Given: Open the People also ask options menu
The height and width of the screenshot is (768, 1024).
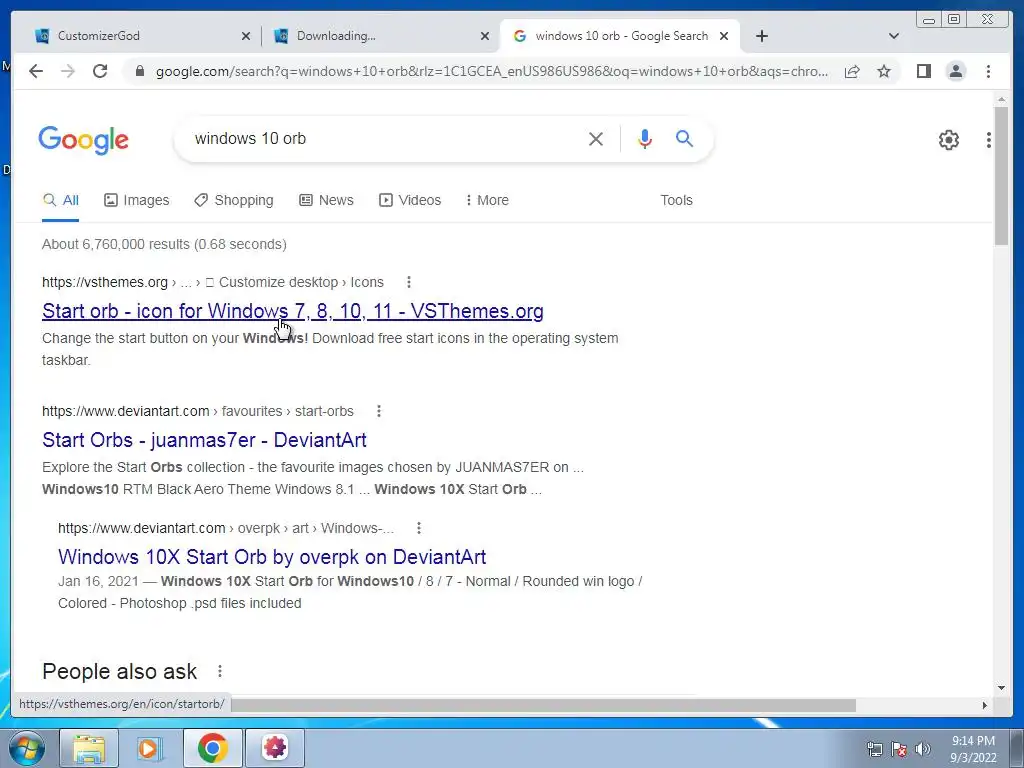Looking at the screenshot, I should coord(220,671).
